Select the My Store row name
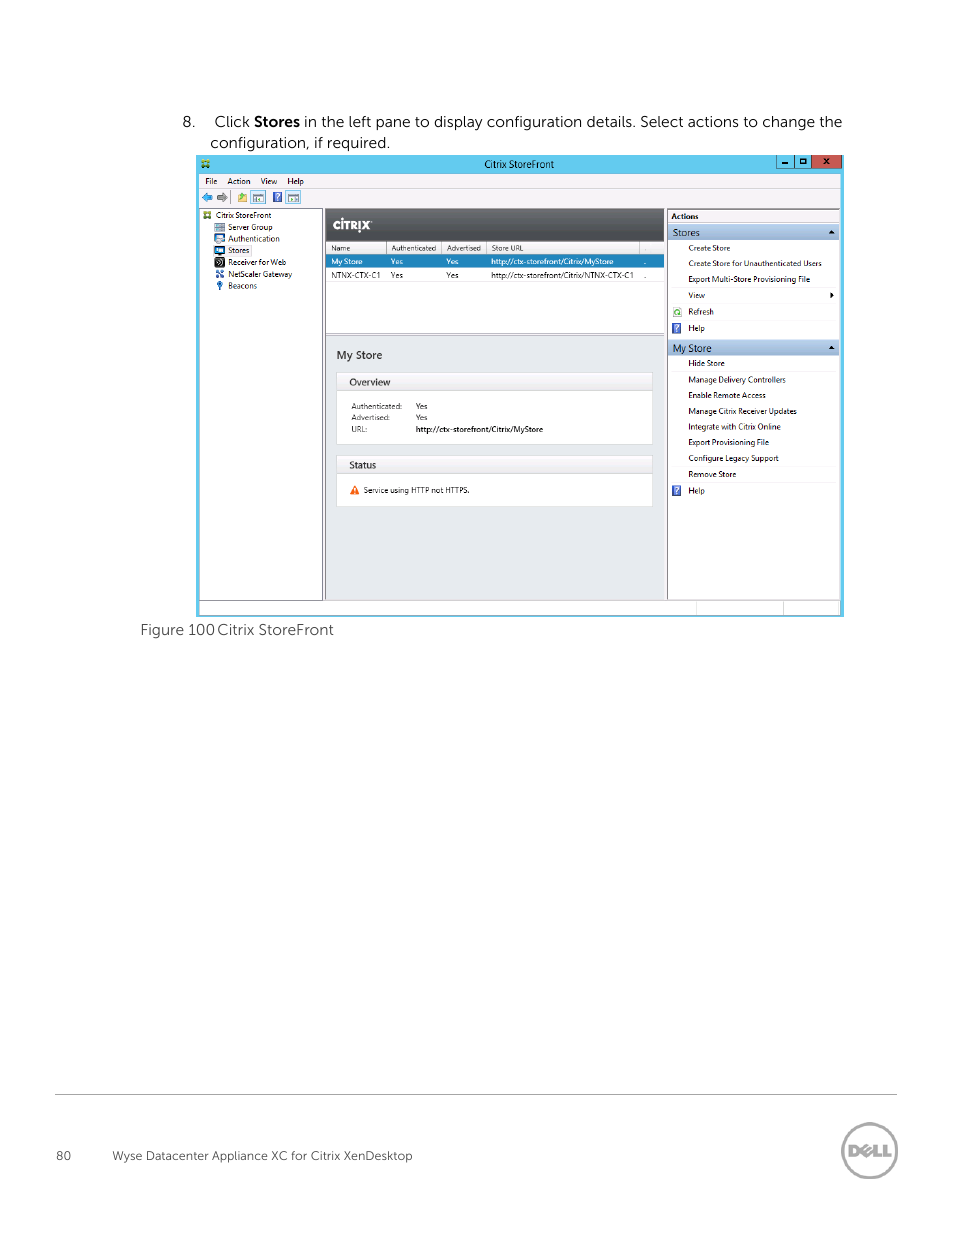The width and height of the screenshot is (954, 1235). coord(347,261)
